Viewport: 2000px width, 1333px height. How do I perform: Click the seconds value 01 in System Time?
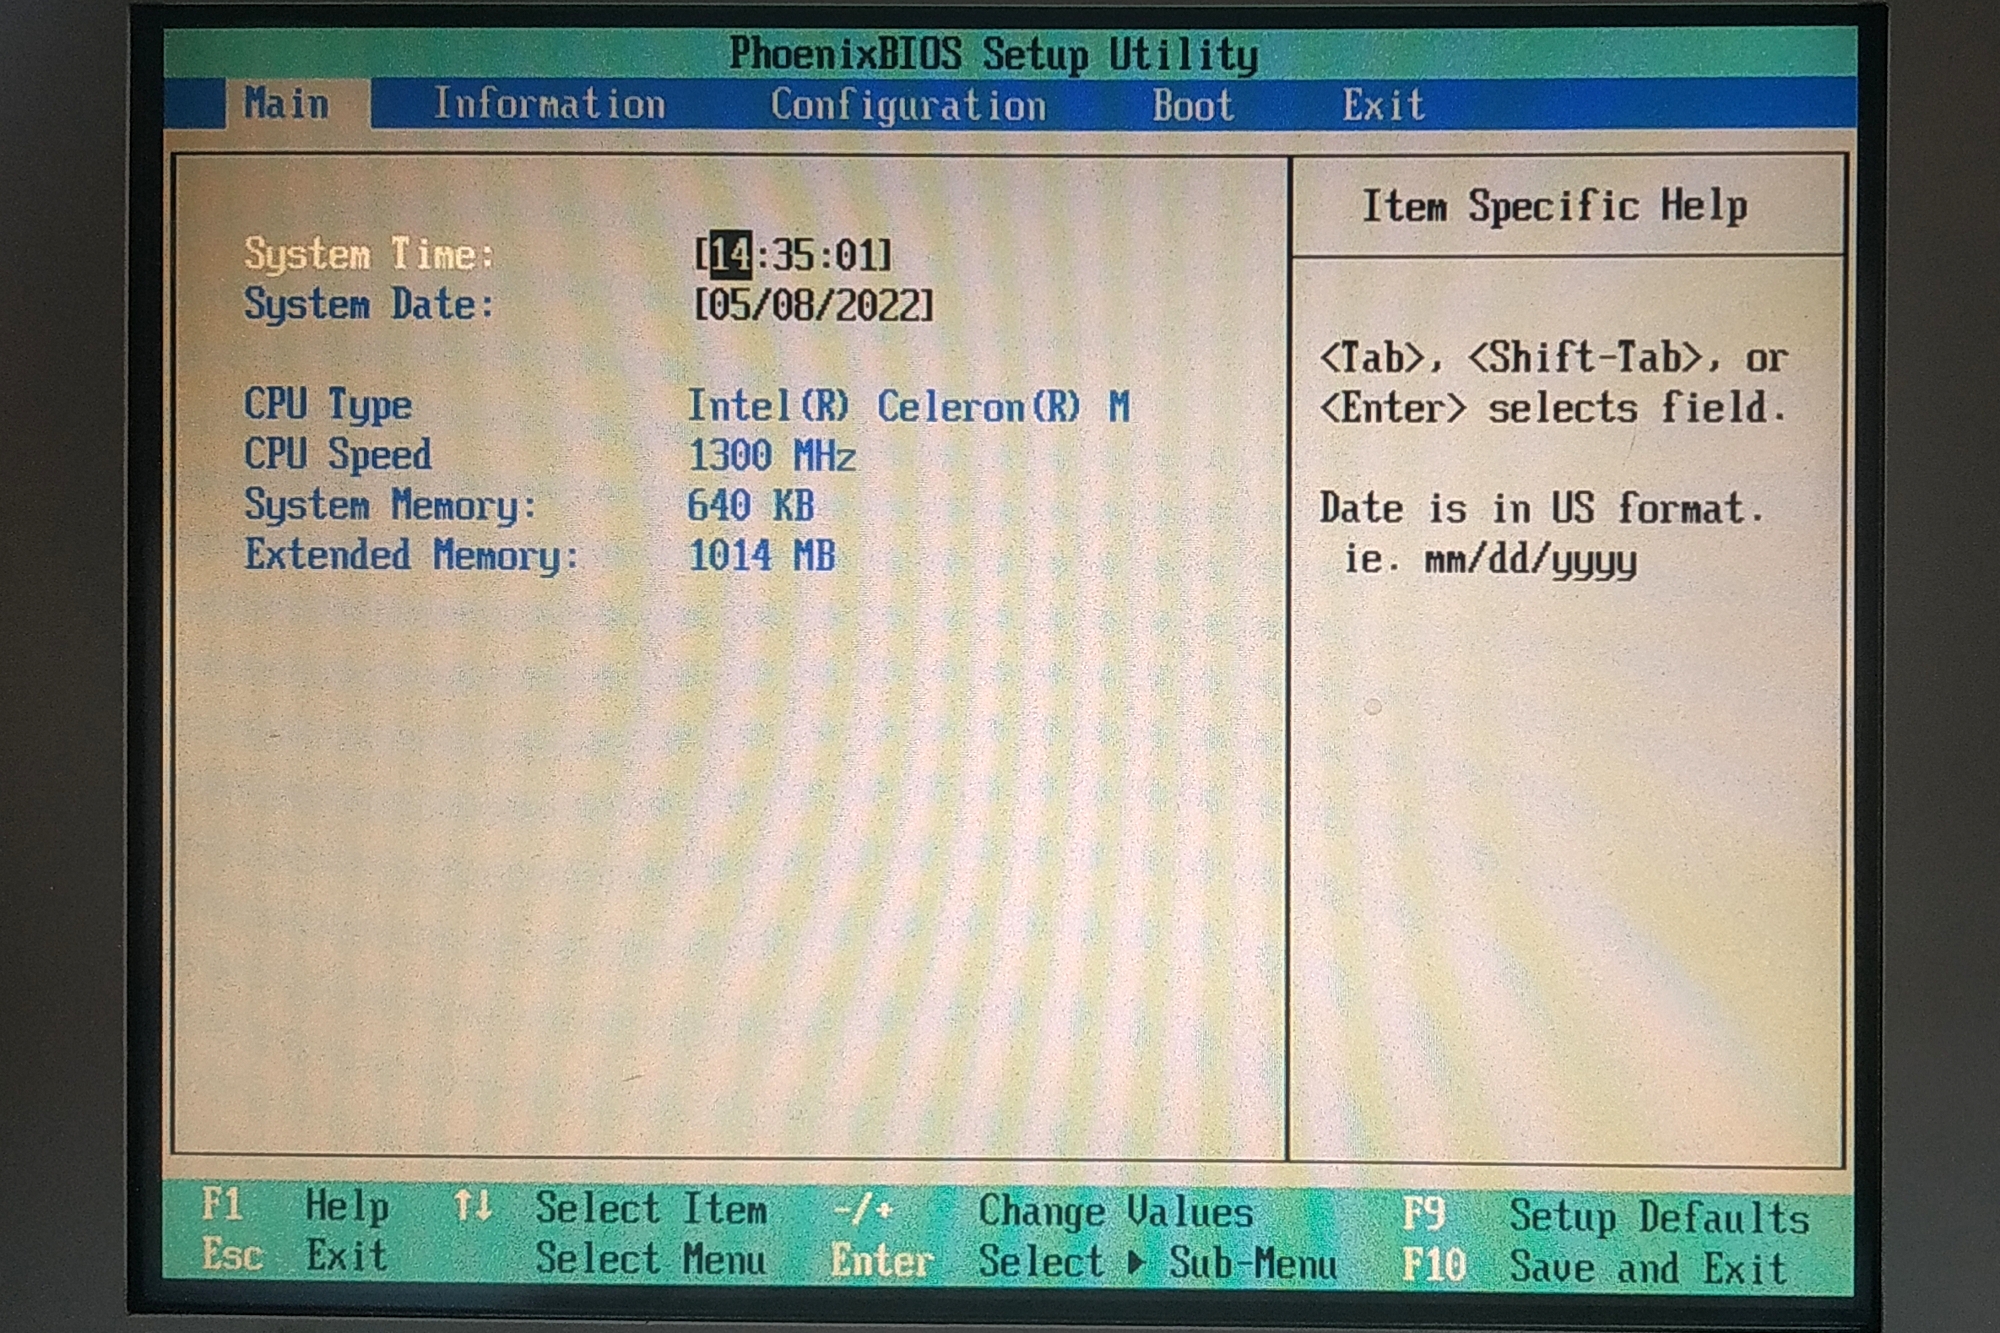[857, 255]
